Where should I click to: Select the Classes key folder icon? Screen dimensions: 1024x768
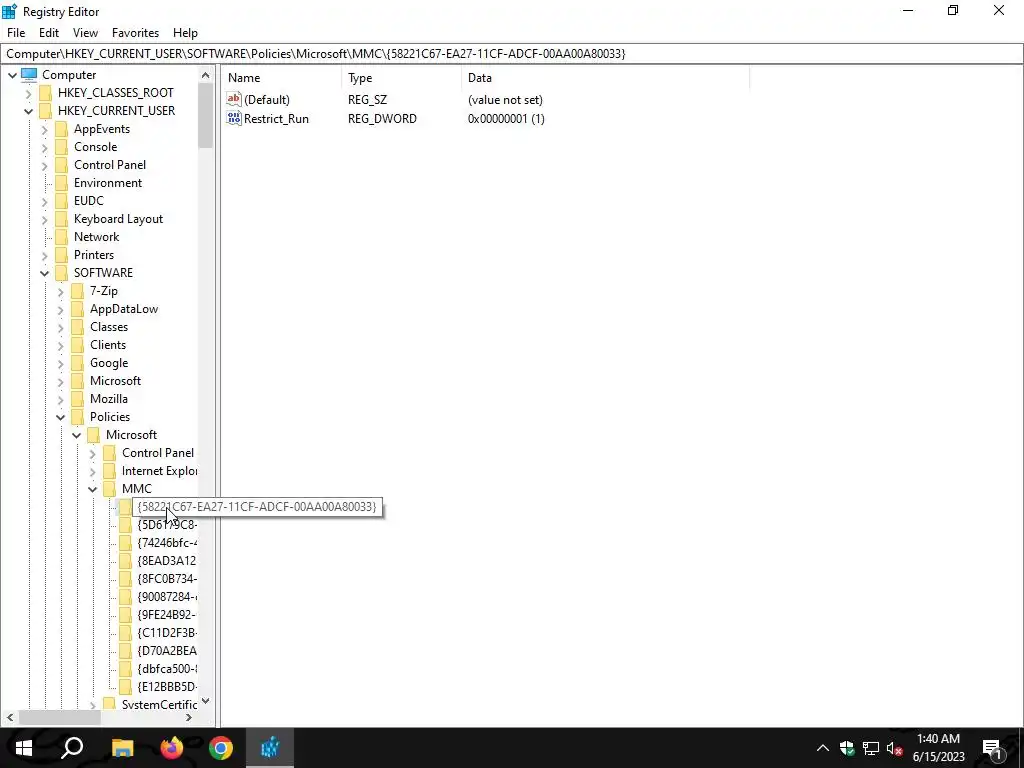78,327
